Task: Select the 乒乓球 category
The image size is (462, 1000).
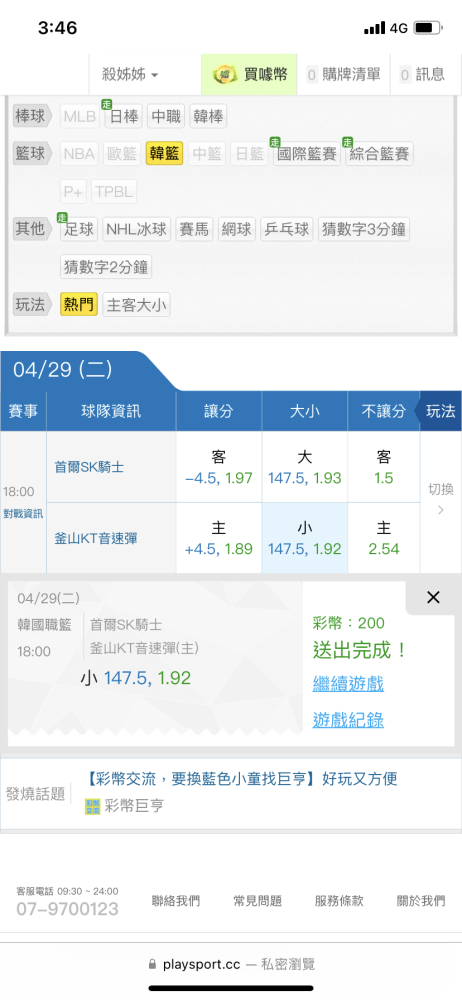Action: pyautogui.click(x=287, y=229)
